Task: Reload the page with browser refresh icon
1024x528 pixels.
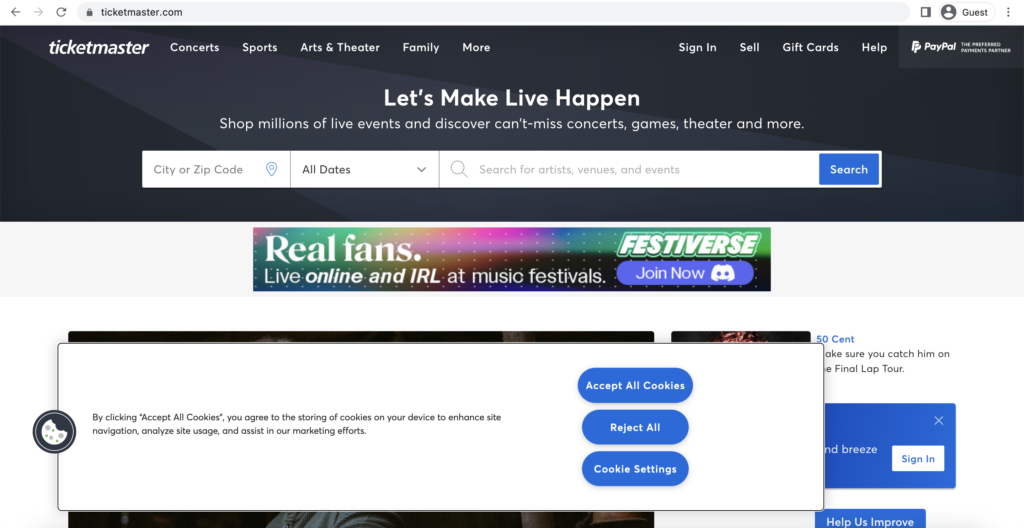Action: coord(62,12)
